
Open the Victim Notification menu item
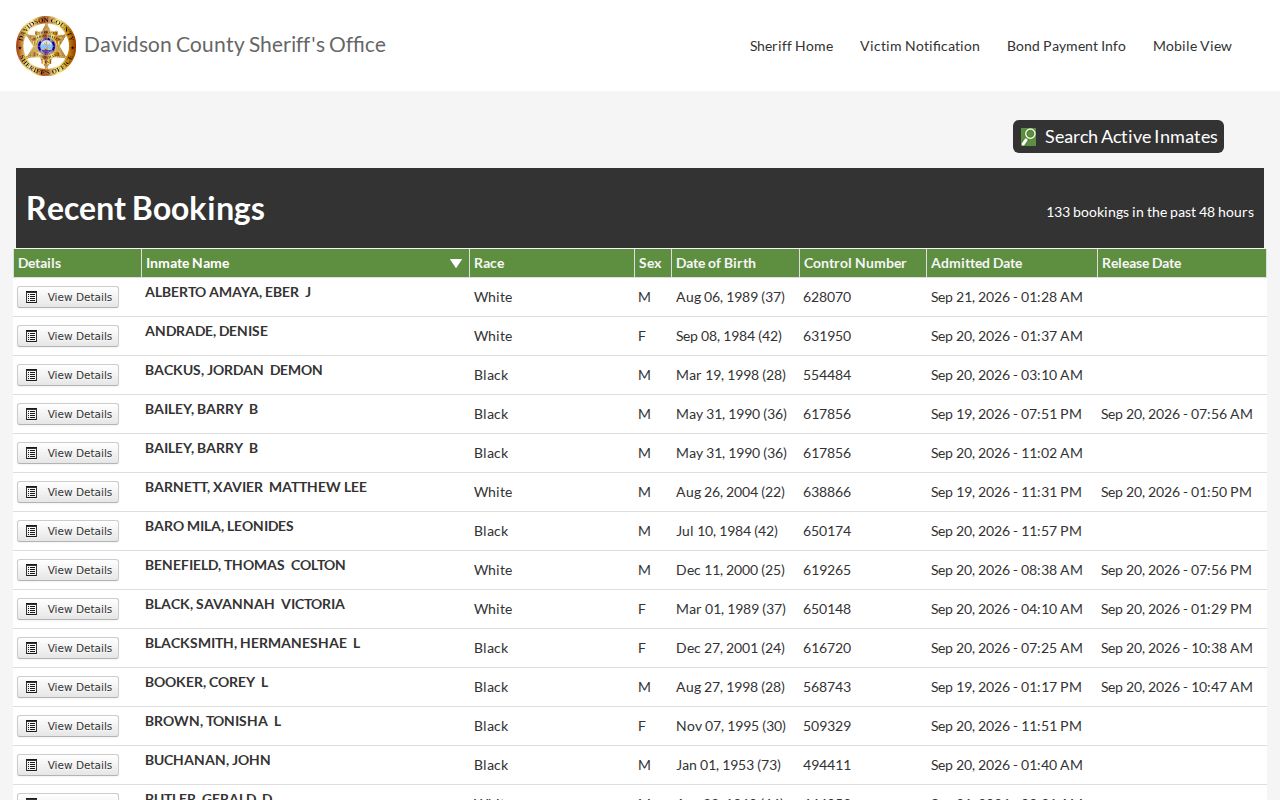[919, 46]
